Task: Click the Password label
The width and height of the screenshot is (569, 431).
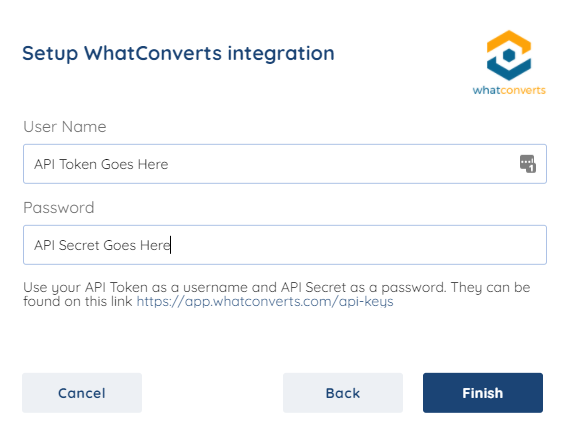Action: coord(58,208)
